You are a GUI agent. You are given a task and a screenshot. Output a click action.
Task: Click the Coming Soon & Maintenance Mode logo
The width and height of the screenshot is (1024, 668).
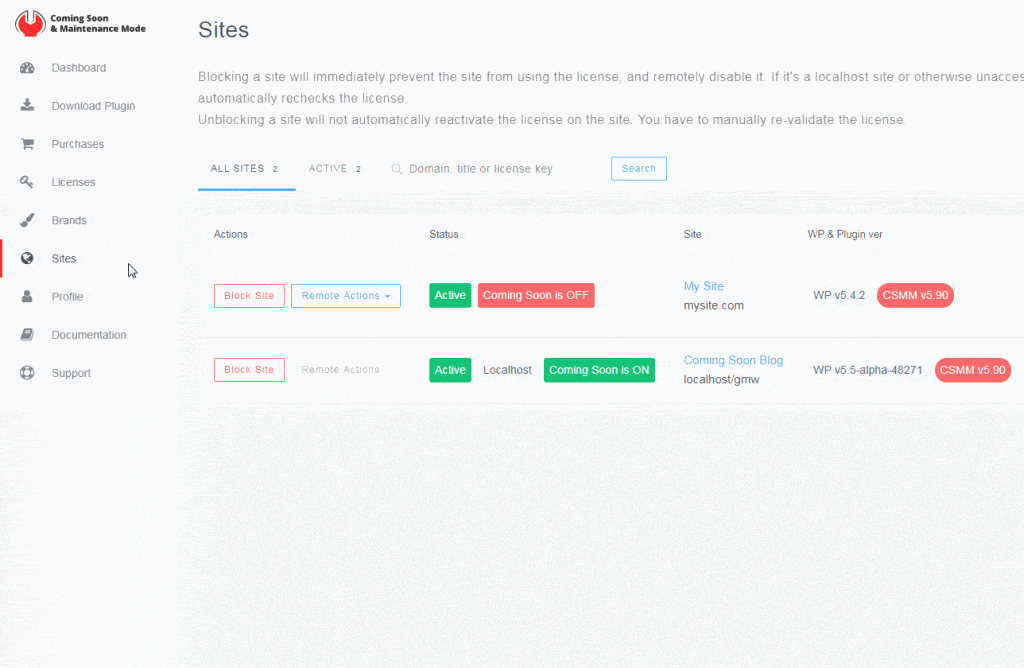pos(81,23)
